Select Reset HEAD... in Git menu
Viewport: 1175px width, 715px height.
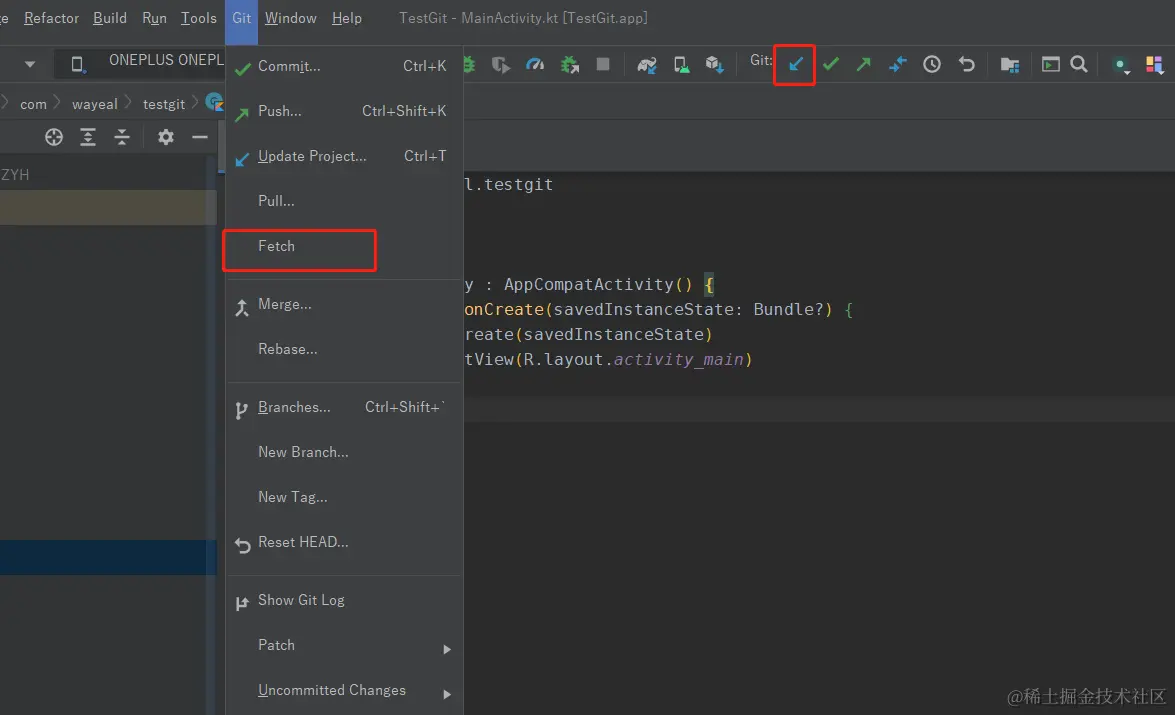click(344, 543)
